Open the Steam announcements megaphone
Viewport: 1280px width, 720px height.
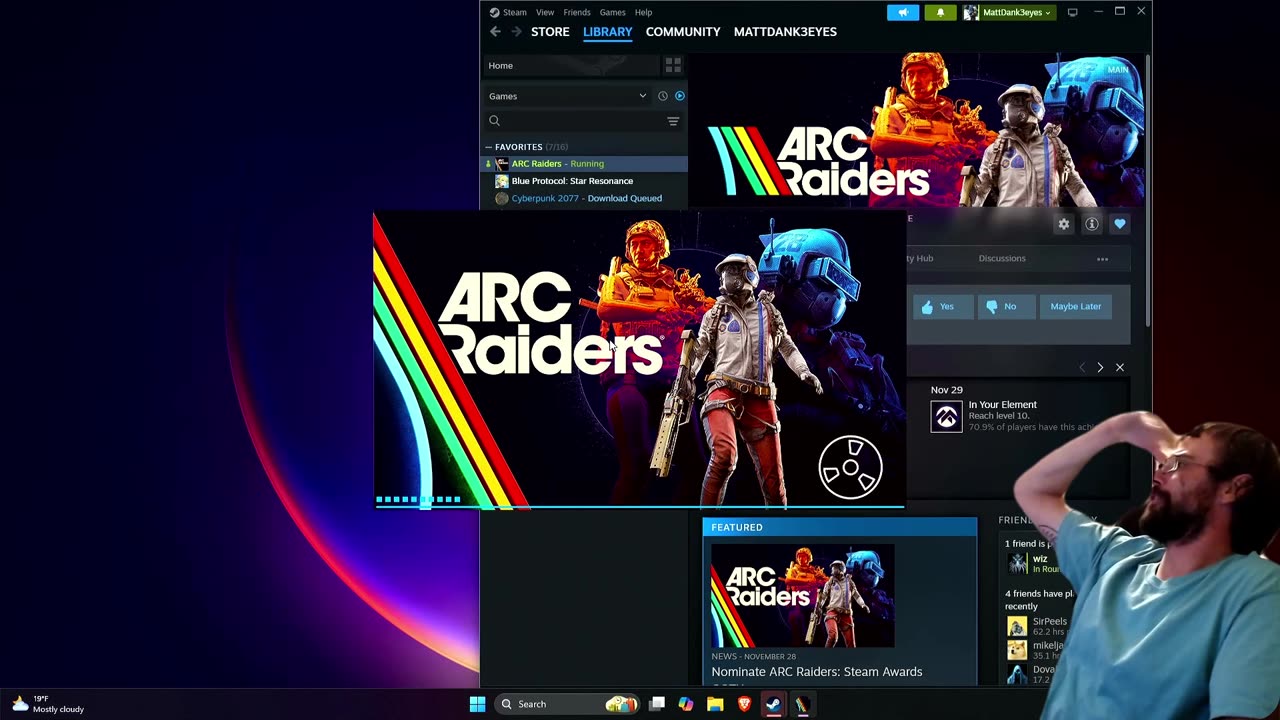click(903, 12)
